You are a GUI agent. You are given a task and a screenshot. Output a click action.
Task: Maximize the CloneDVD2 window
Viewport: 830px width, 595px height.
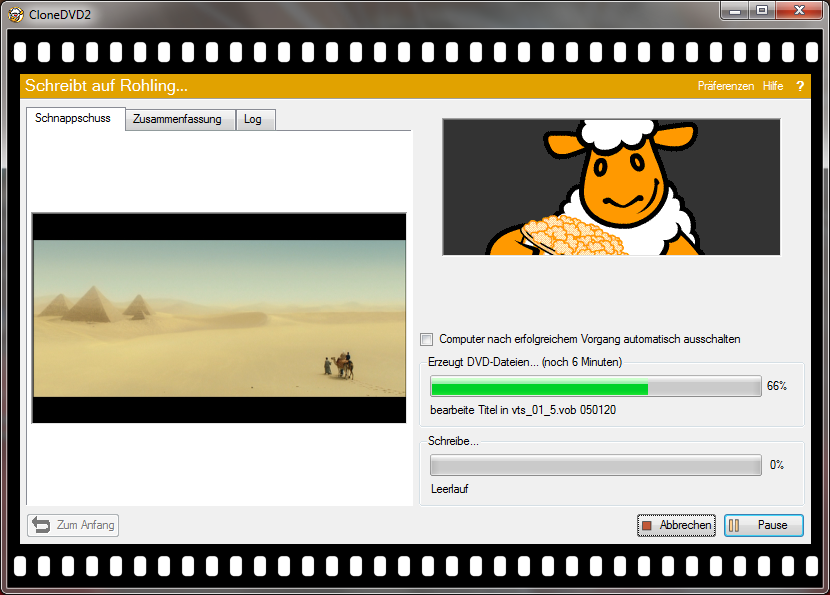click(762, 11)
